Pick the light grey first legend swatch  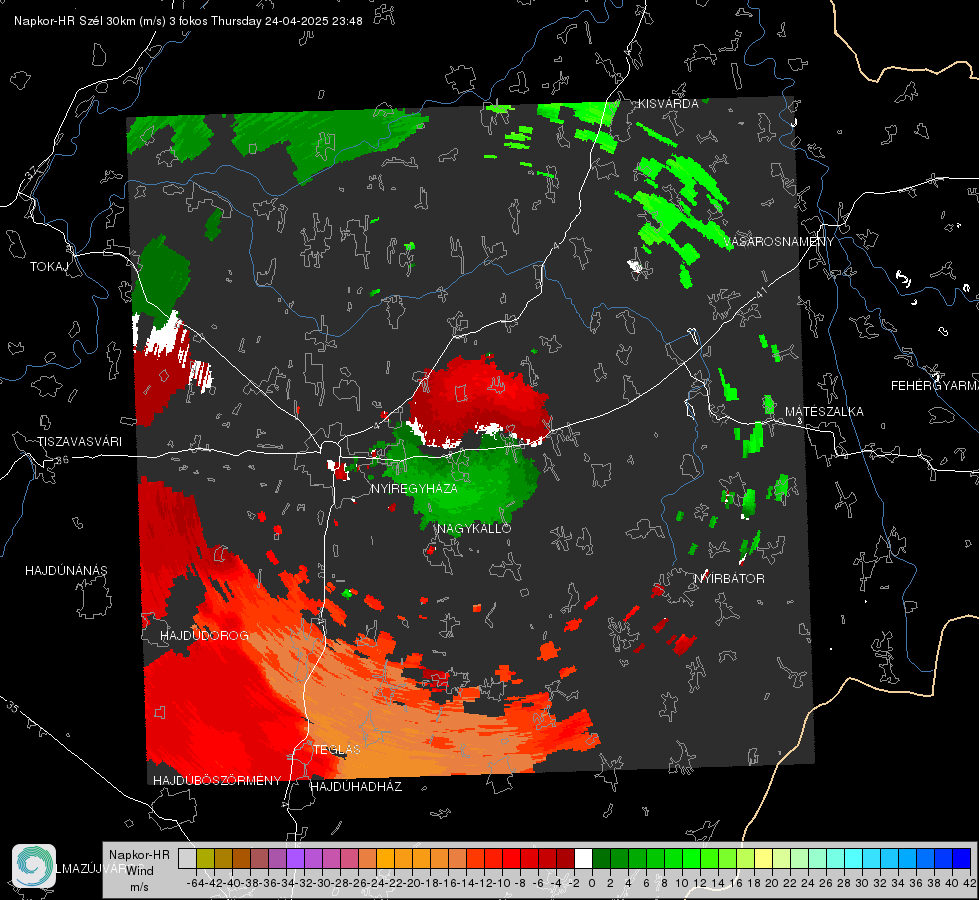[187, 859]
